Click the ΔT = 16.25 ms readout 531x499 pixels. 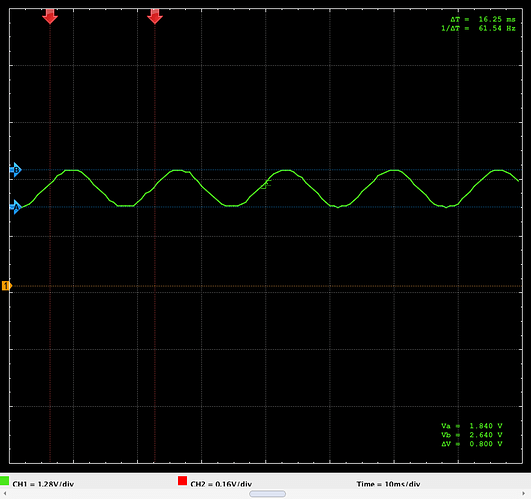483,19
